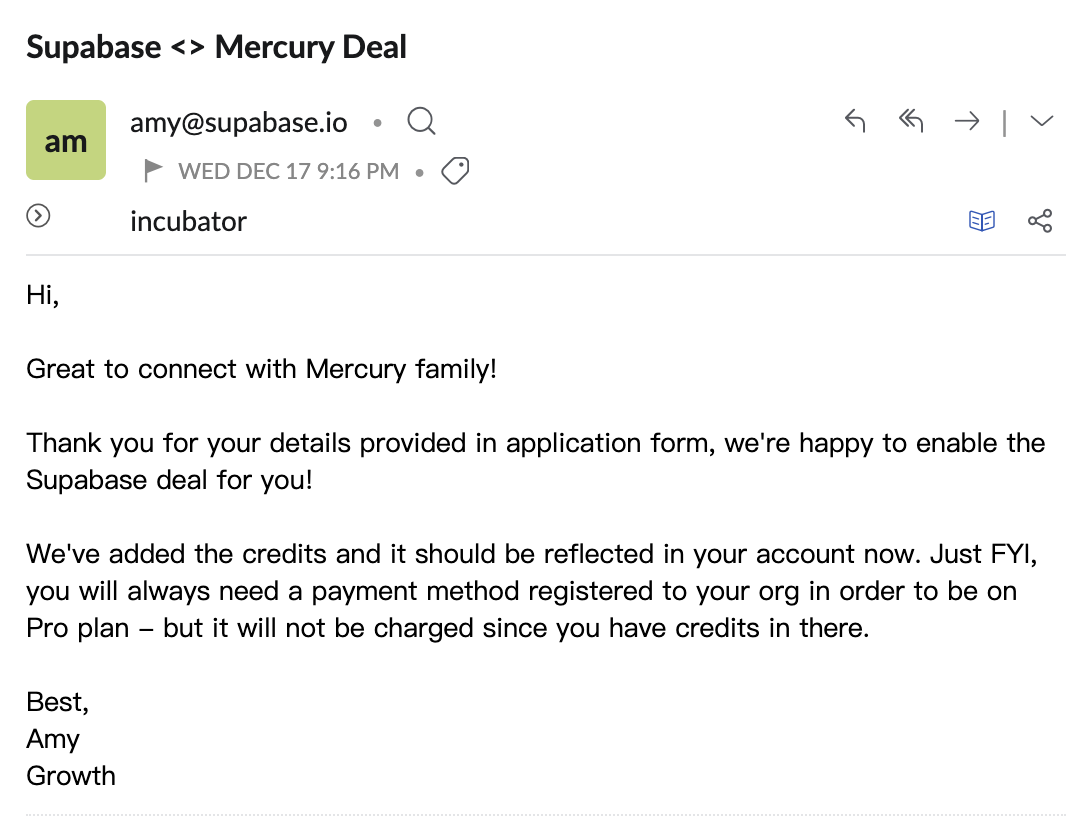
Task: Click the paragraph starting "Thank you for your details"
Action: point(535,461)
